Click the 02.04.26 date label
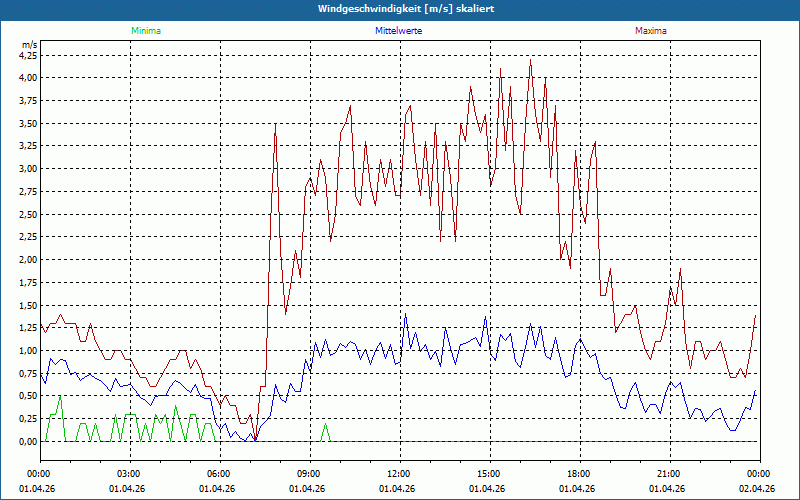 click(x=757, y=489)
